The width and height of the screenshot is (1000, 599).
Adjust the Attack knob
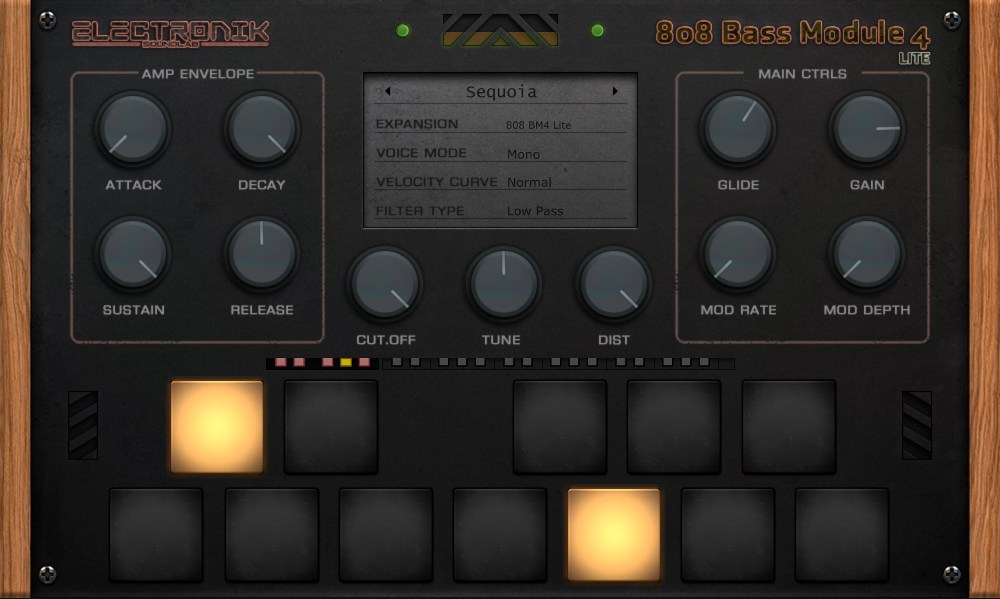point(131,128)
